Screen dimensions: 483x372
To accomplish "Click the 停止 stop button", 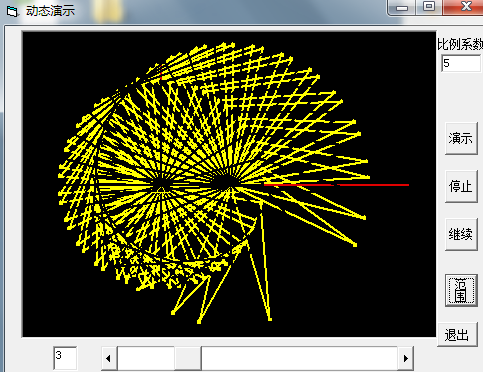I will 461,186.
